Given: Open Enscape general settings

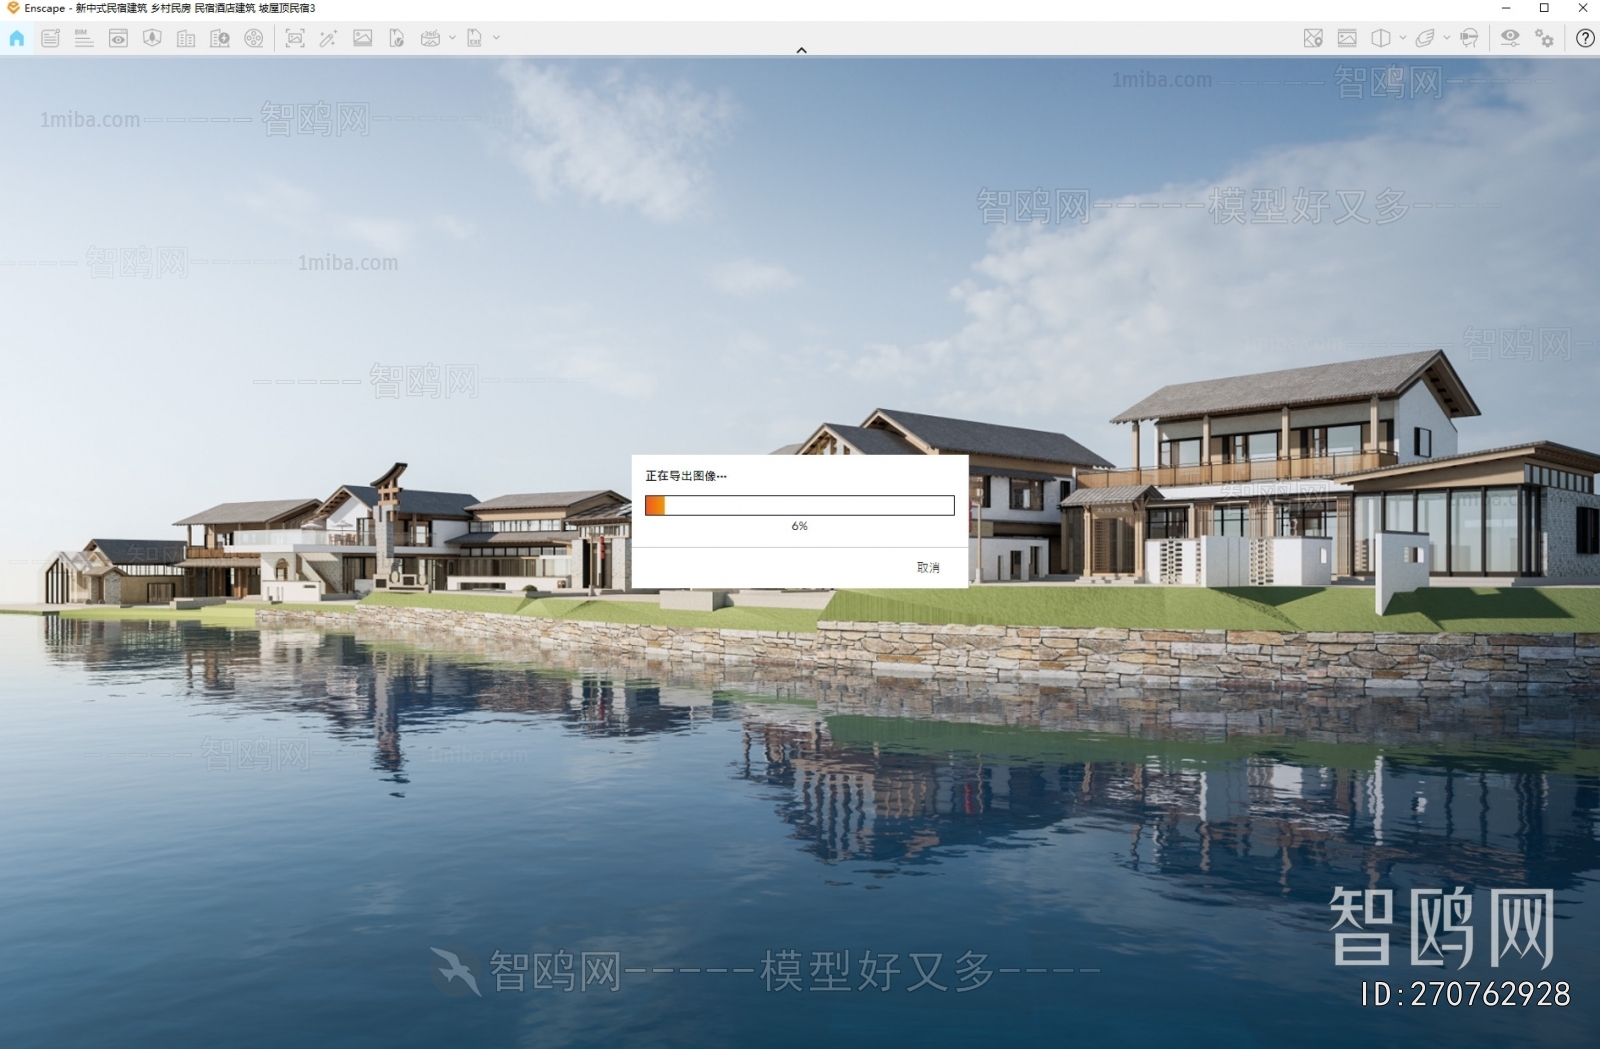Looking at the screenshot, I should click(1544, 38).
